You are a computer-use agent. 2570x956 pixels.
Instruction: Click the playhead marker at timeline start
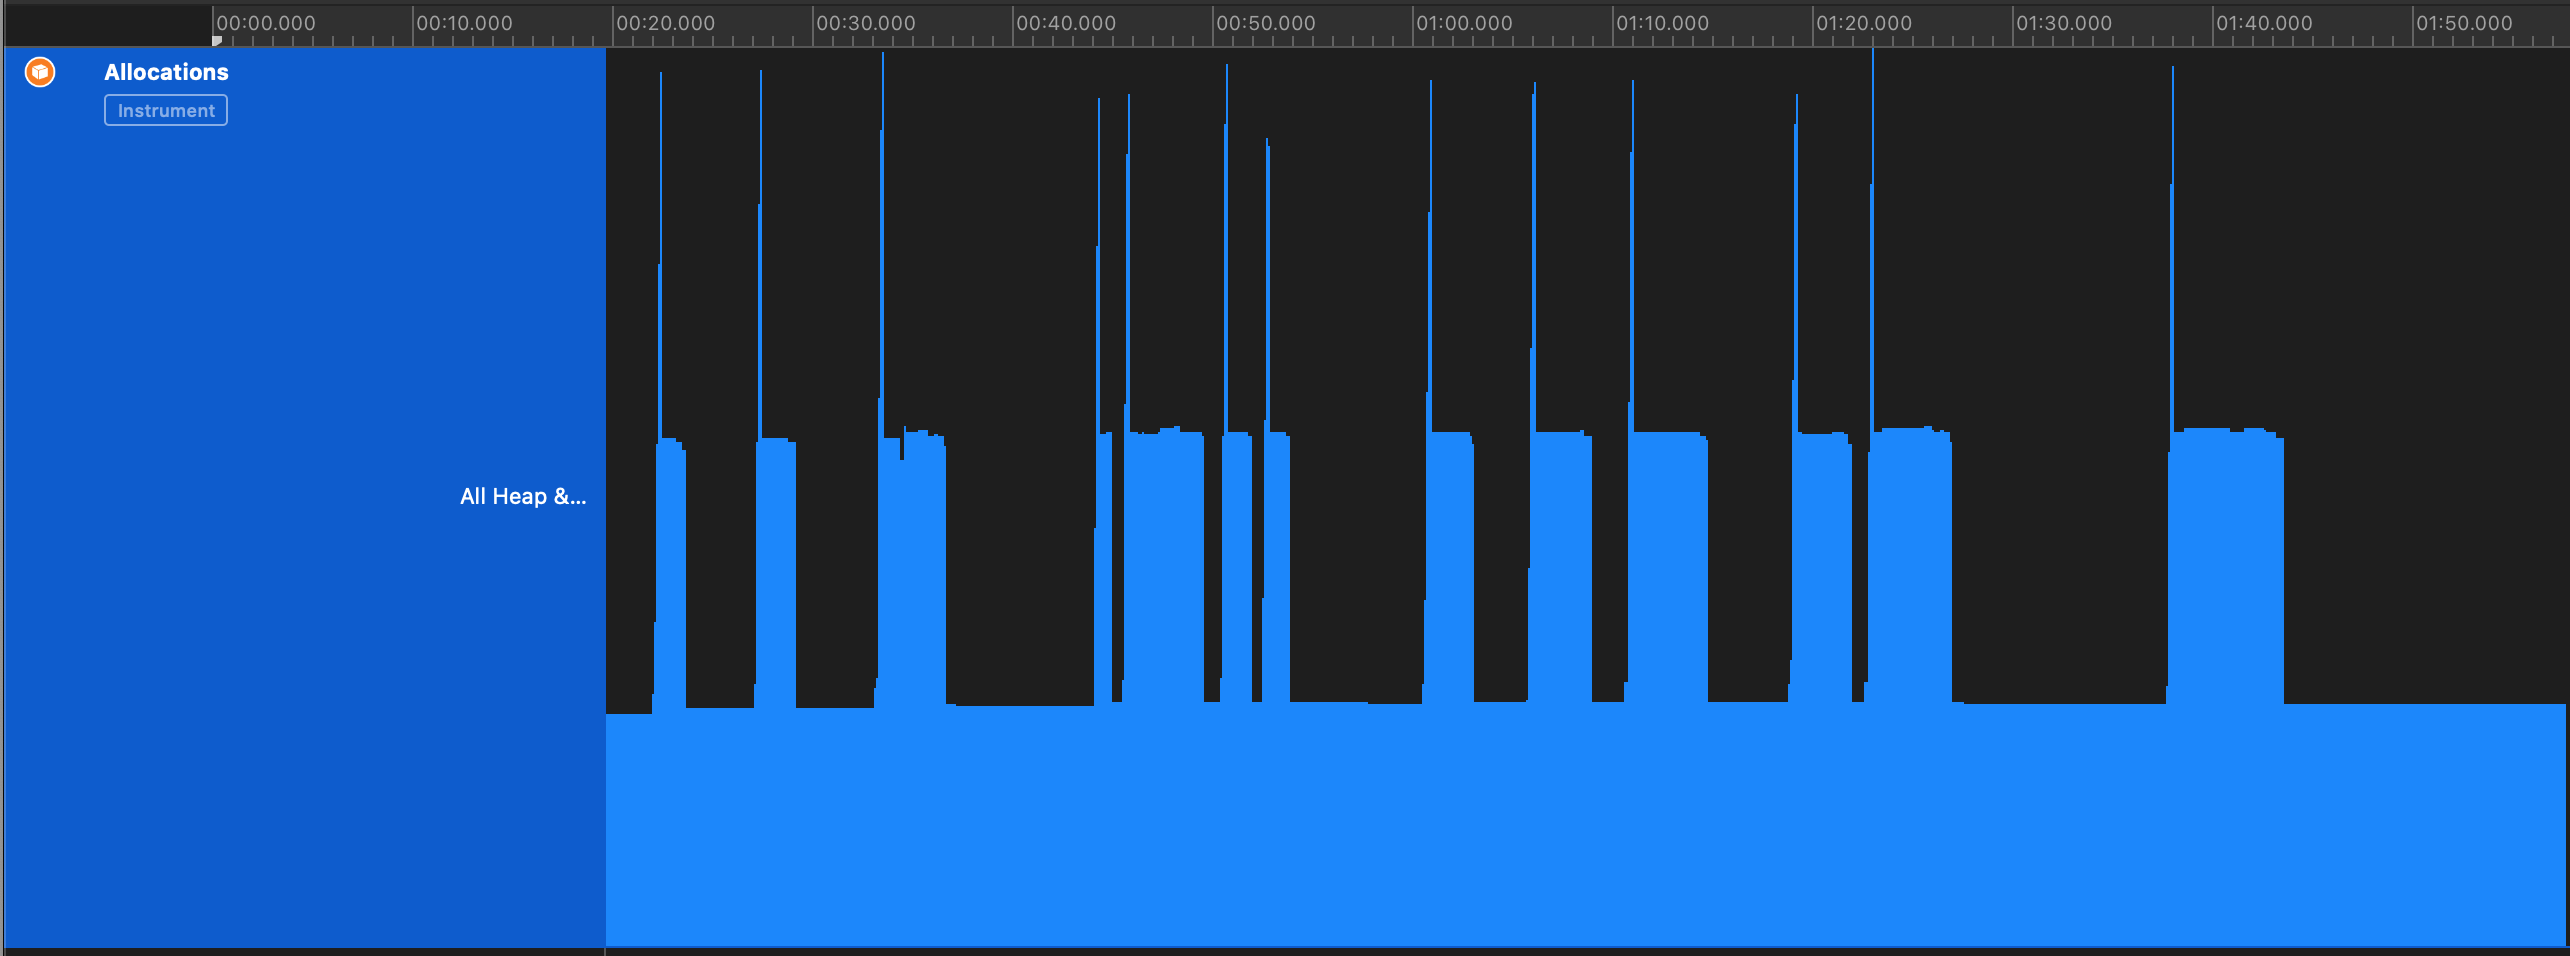coord(217,41)
